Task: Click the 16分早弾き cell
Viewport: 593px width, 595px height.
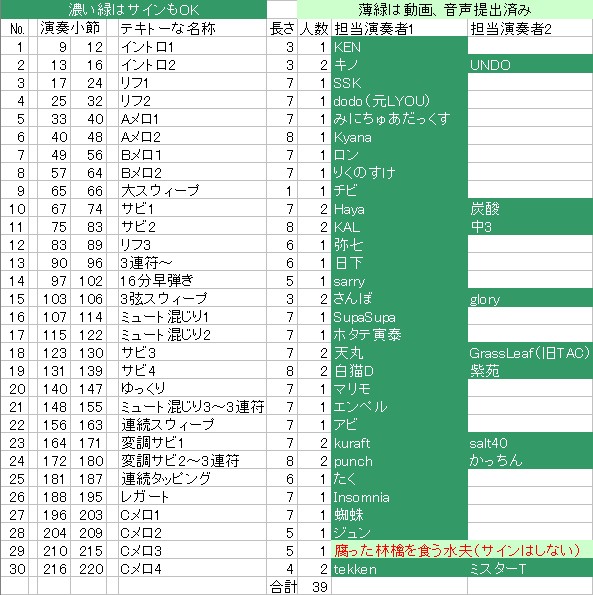Action: [192, 281]
